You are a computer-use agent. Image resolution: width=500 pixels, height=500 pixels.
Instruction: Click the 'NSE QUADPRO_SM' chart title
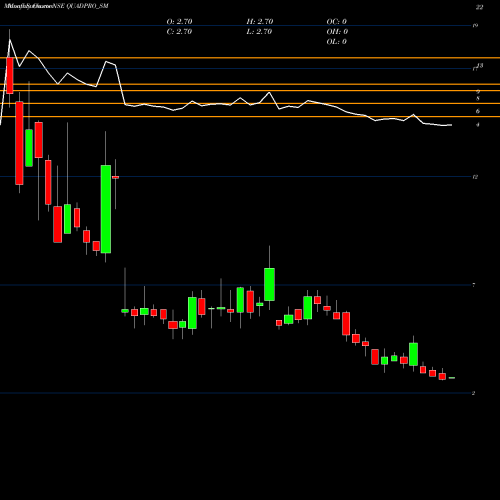point(81,6)
